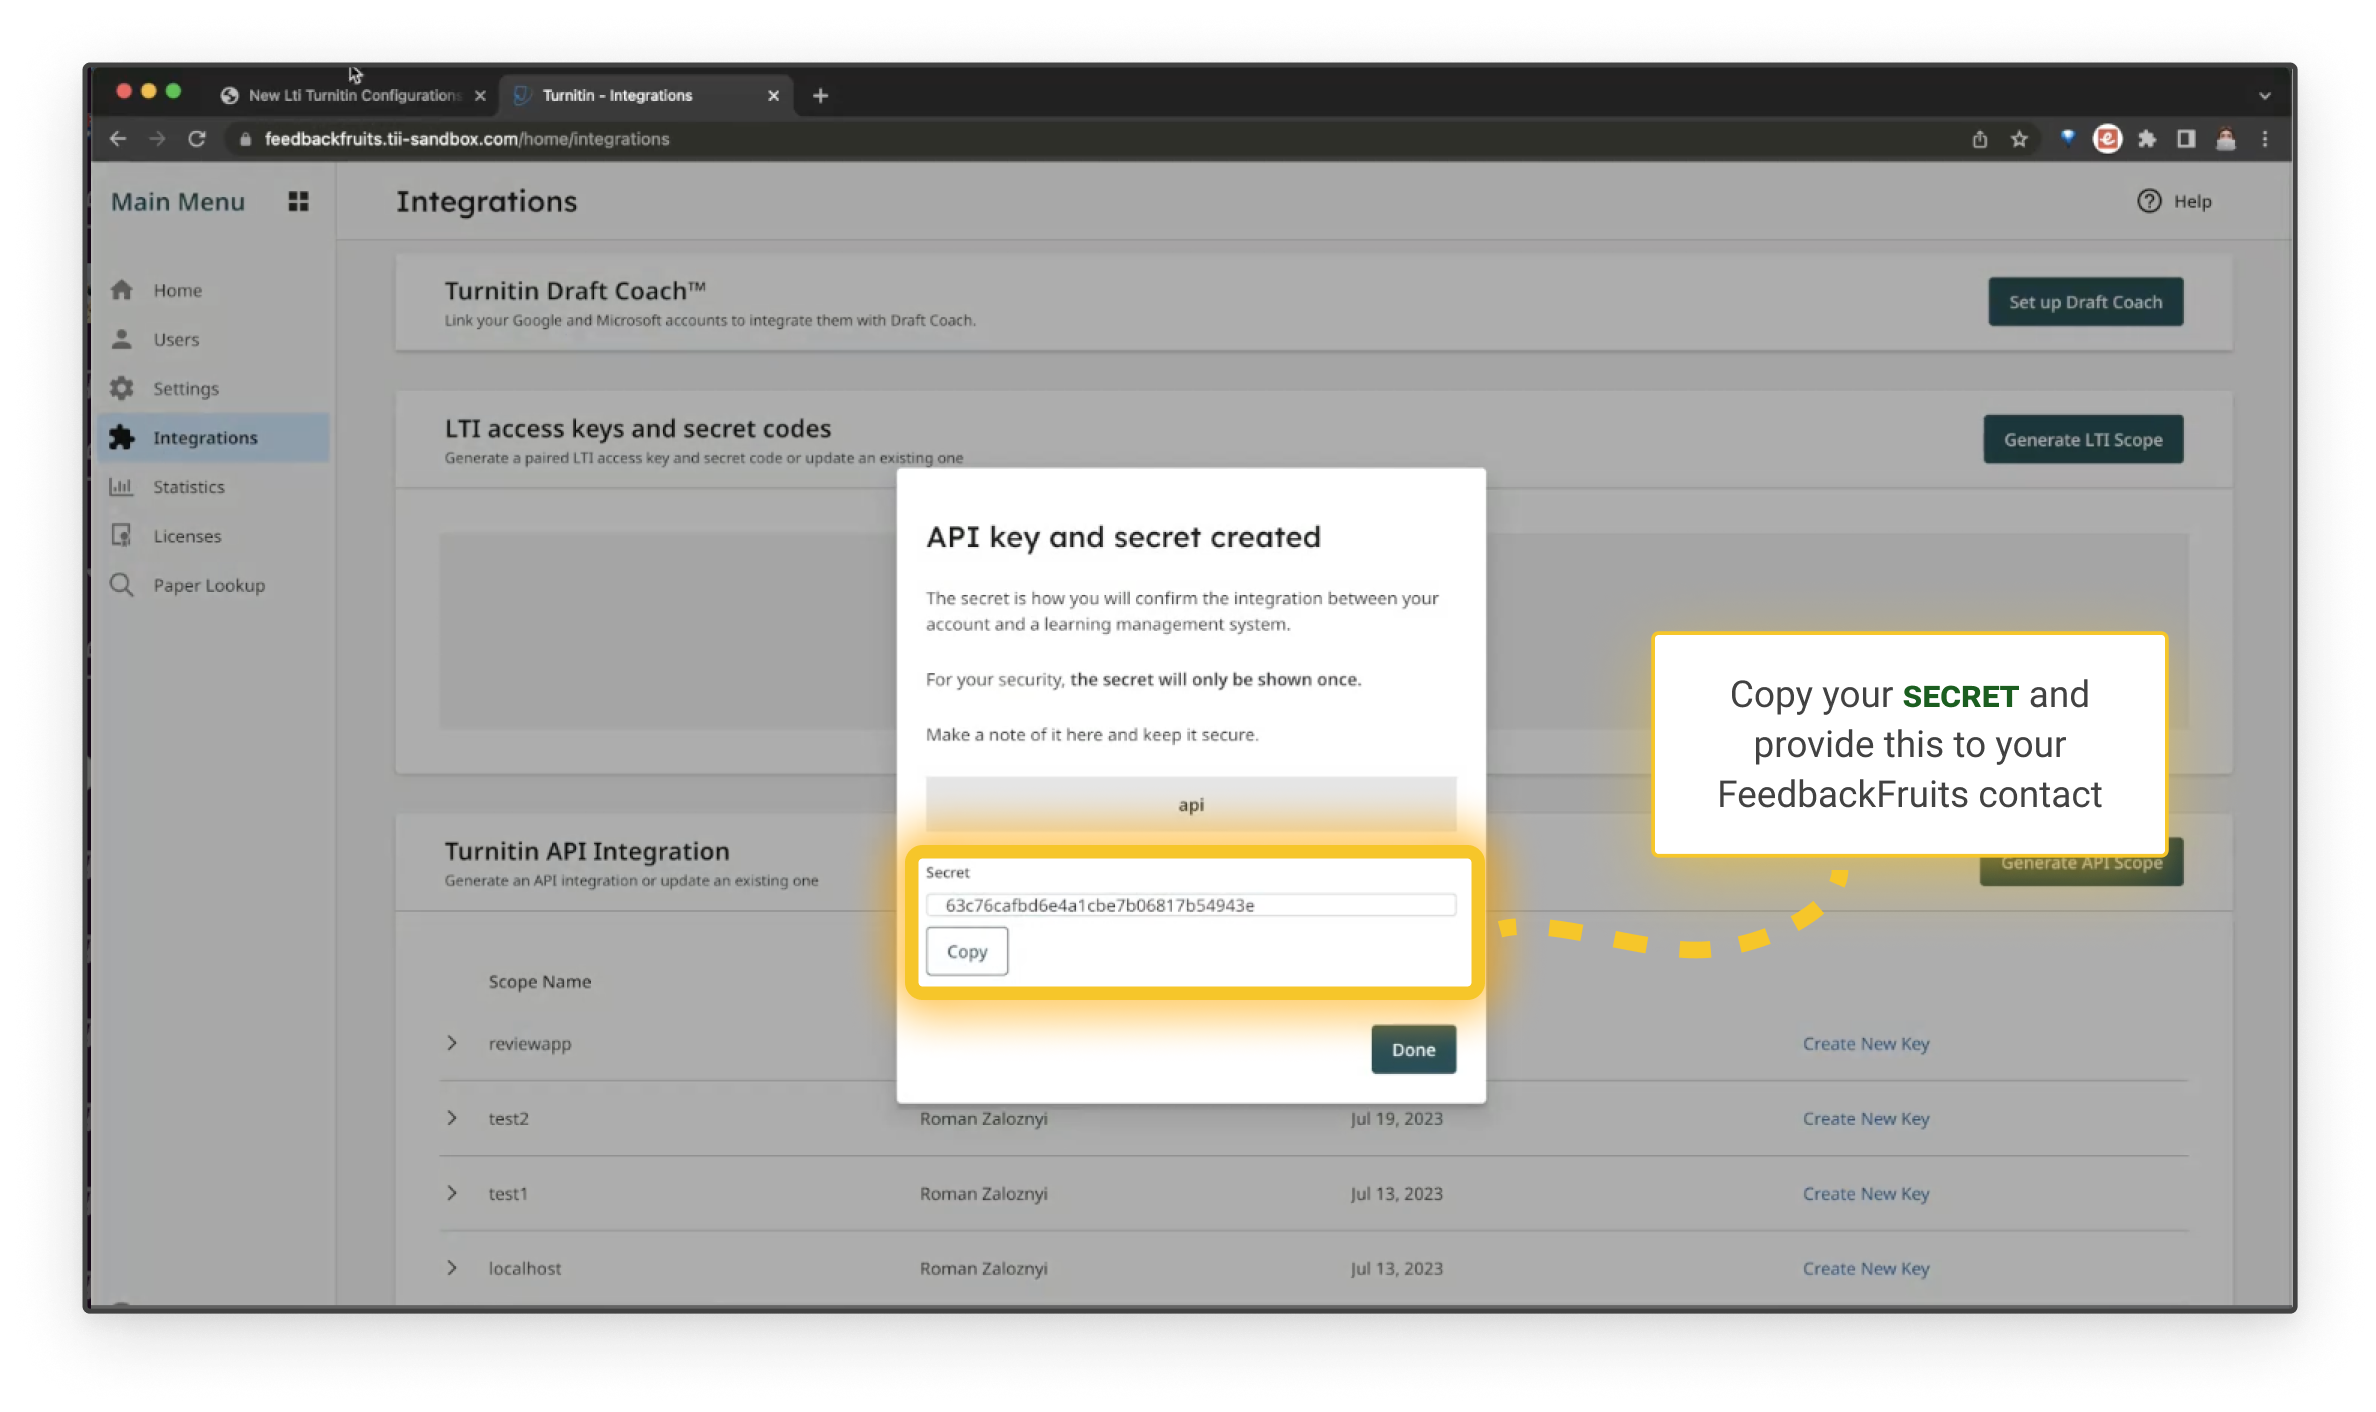Click the browser Back arrow
The image size is (2376, 1412).
coord(118,139)
